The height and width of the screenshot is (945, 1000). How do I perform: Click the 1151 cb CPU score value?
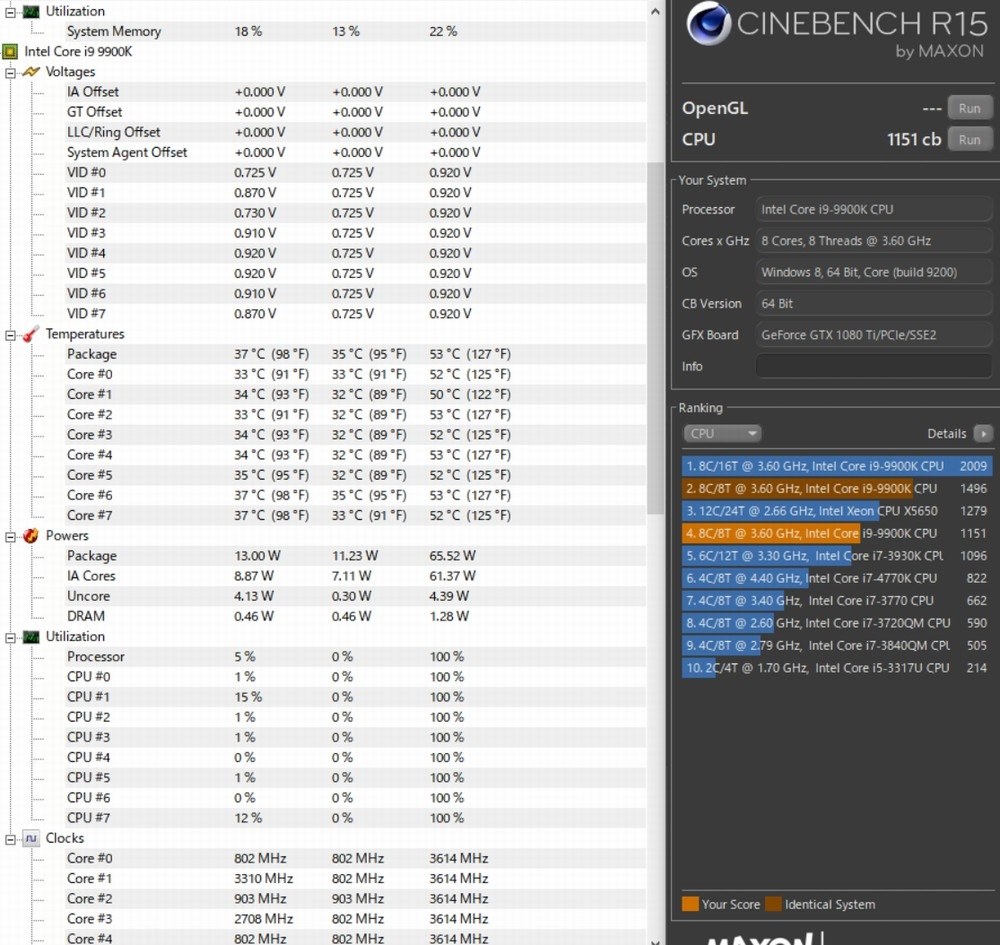coord(914,139)
